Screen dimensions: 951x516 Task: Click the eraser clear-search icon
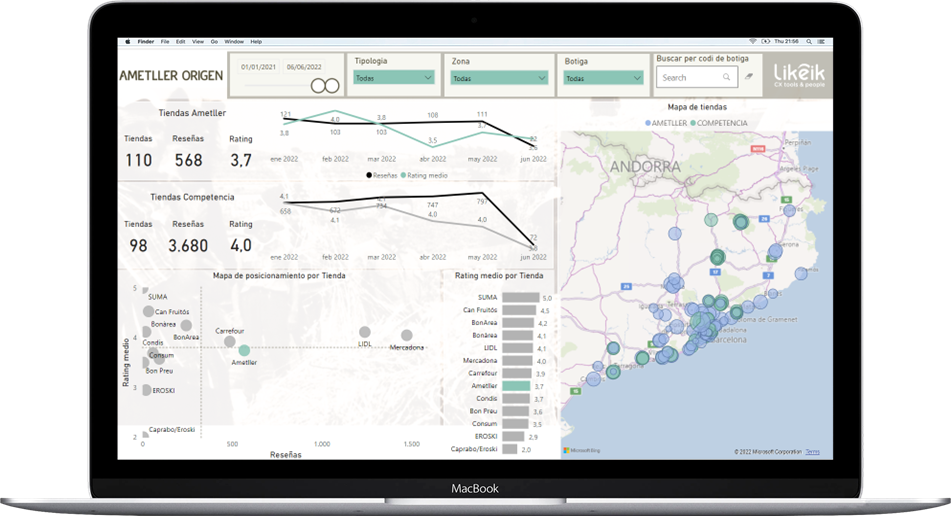(x=749, y=76)
